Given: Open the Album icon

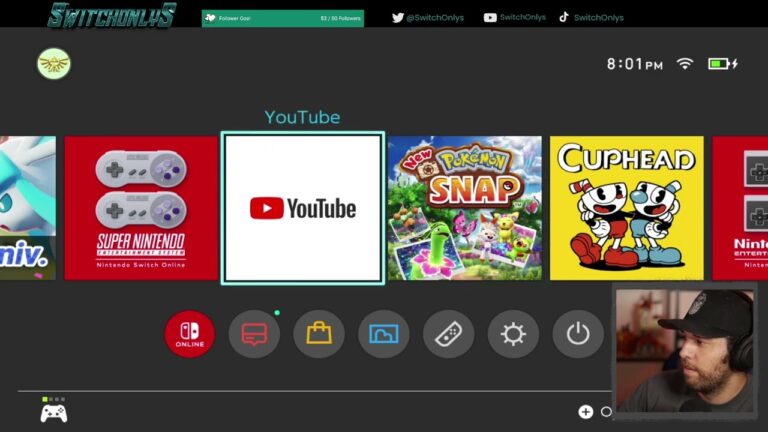Looking at the screenshot, I should click(x=384, y=334).
